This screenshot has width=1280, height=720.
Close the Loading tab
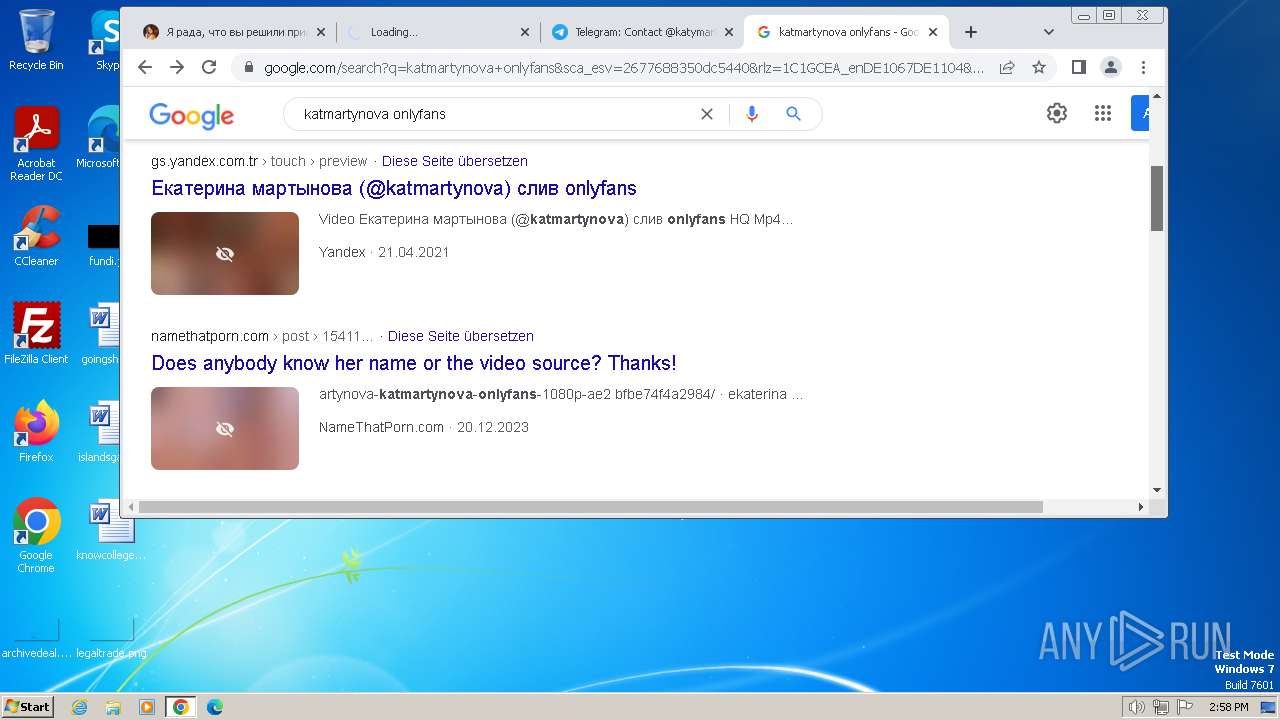(525, 32)
